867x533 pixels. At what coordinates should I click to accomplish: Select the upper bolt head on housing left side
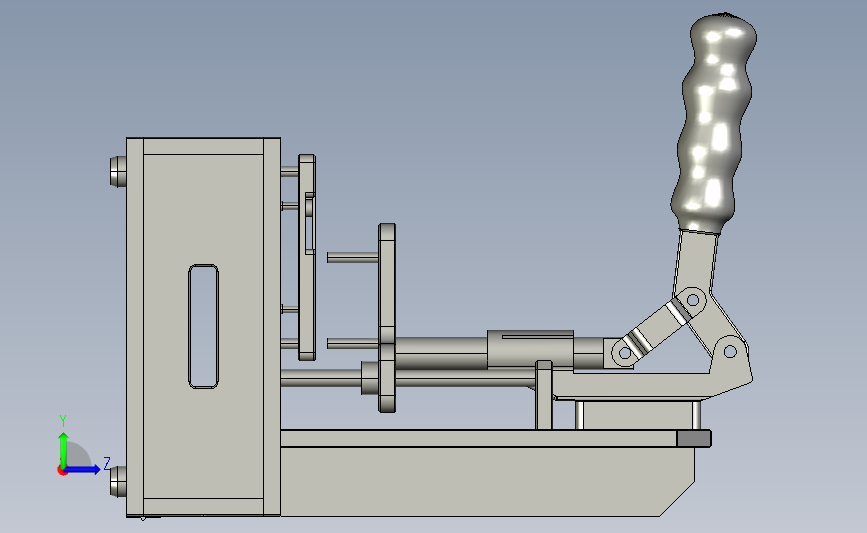point(118,171)
